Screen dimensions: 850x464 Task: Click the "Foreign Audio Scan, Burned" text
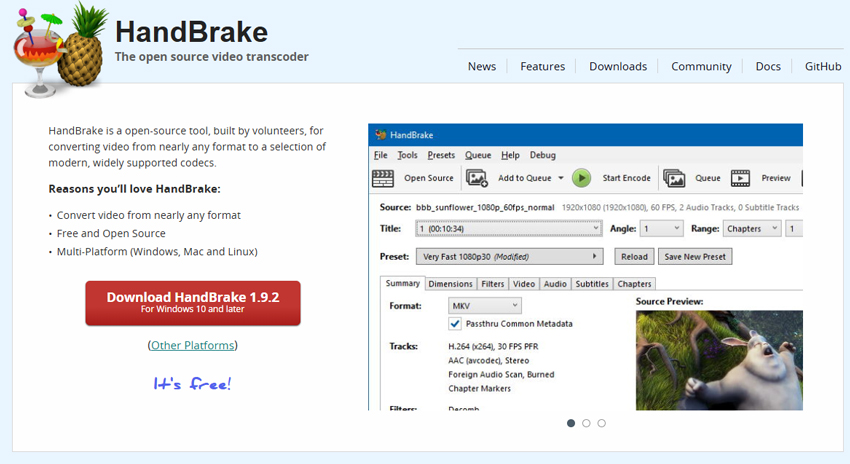(501, 375)
